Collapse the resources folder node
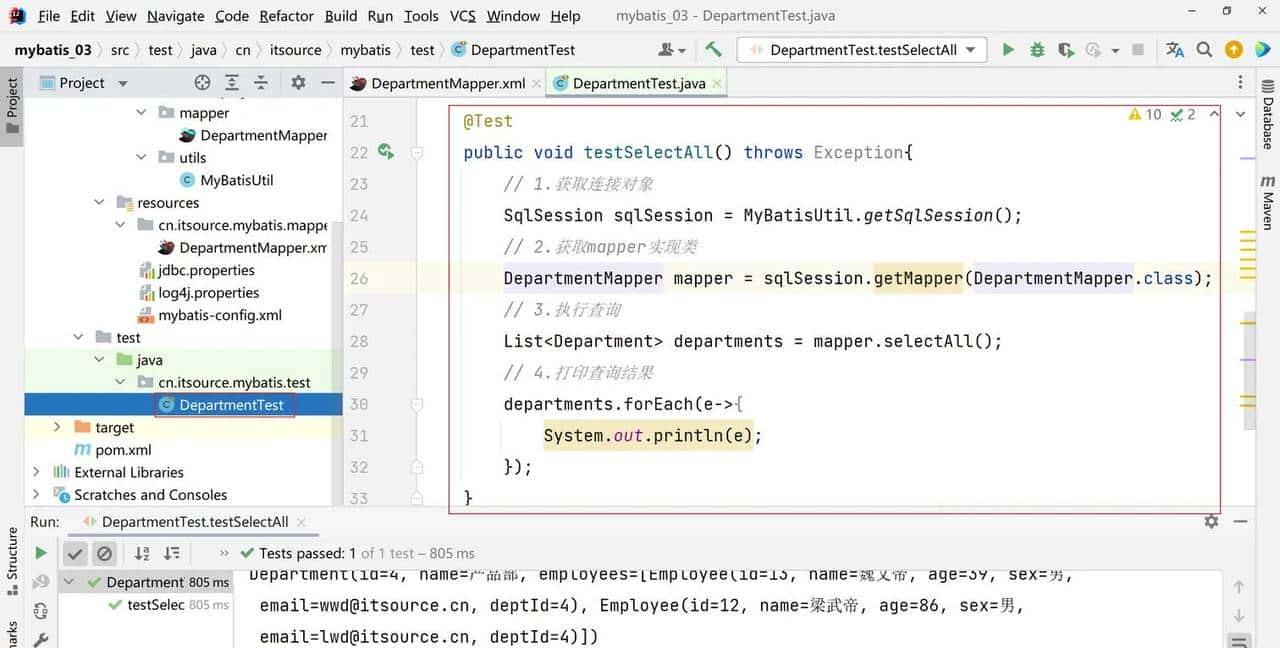This screenshot has width=1280, height=648. coord(99,203)
